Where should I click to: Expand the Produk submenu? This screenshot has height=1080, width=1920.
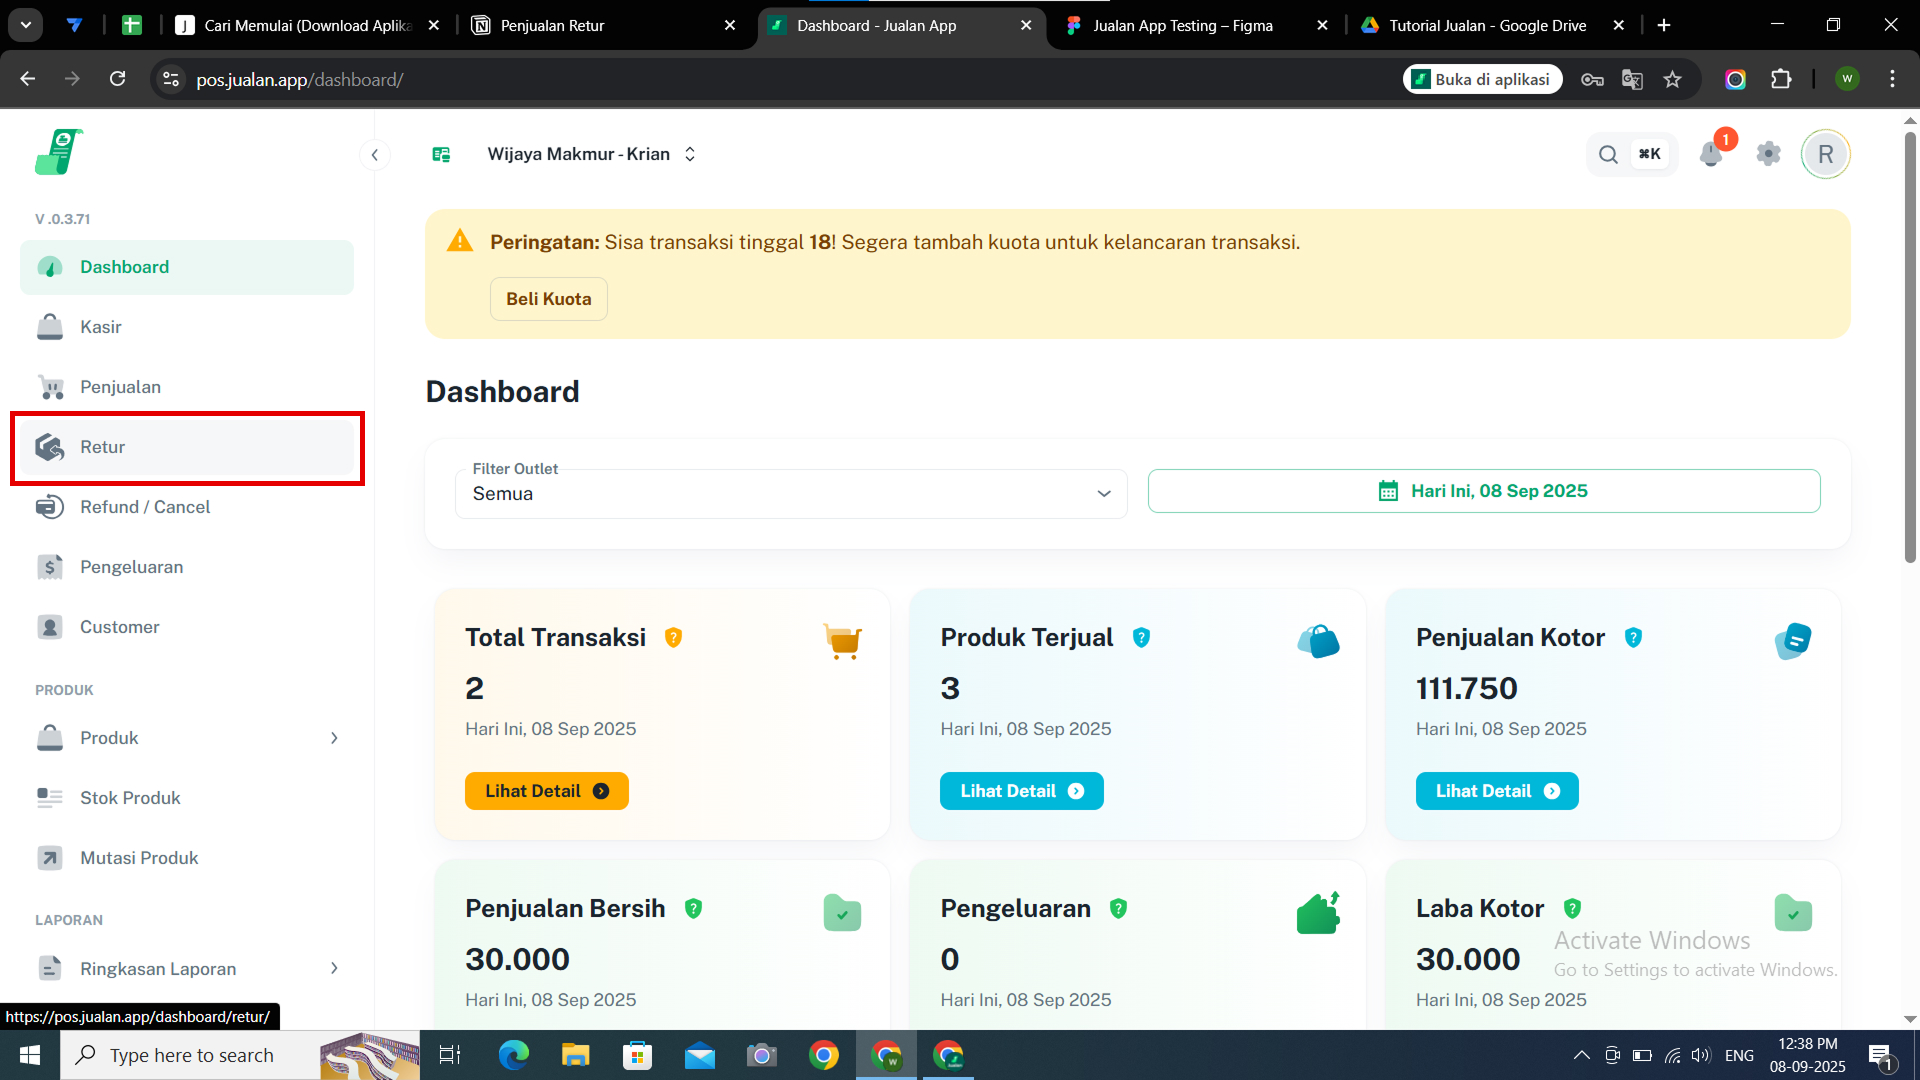[x=334, y=738]
